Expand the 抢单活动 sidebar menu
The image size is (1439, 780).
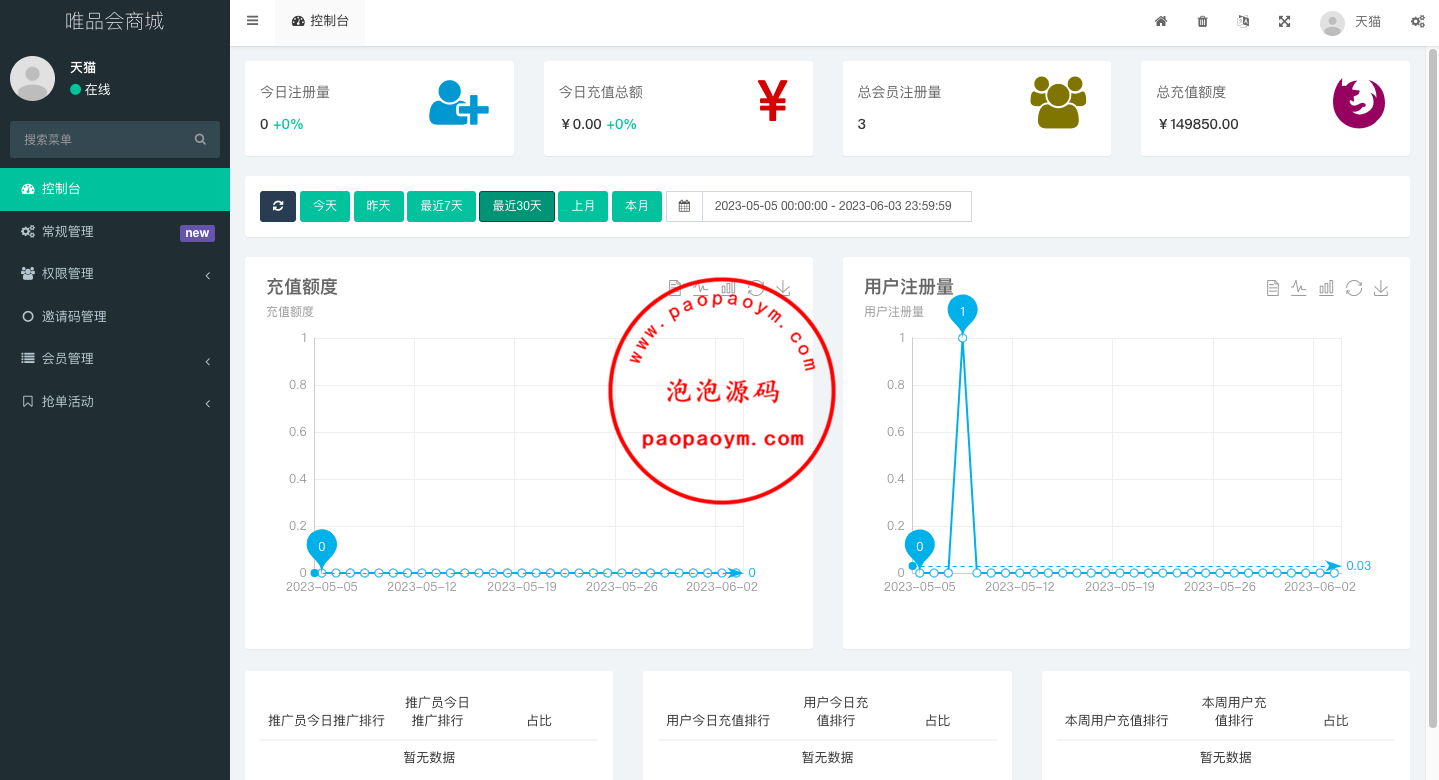click(x=115, y=402)
